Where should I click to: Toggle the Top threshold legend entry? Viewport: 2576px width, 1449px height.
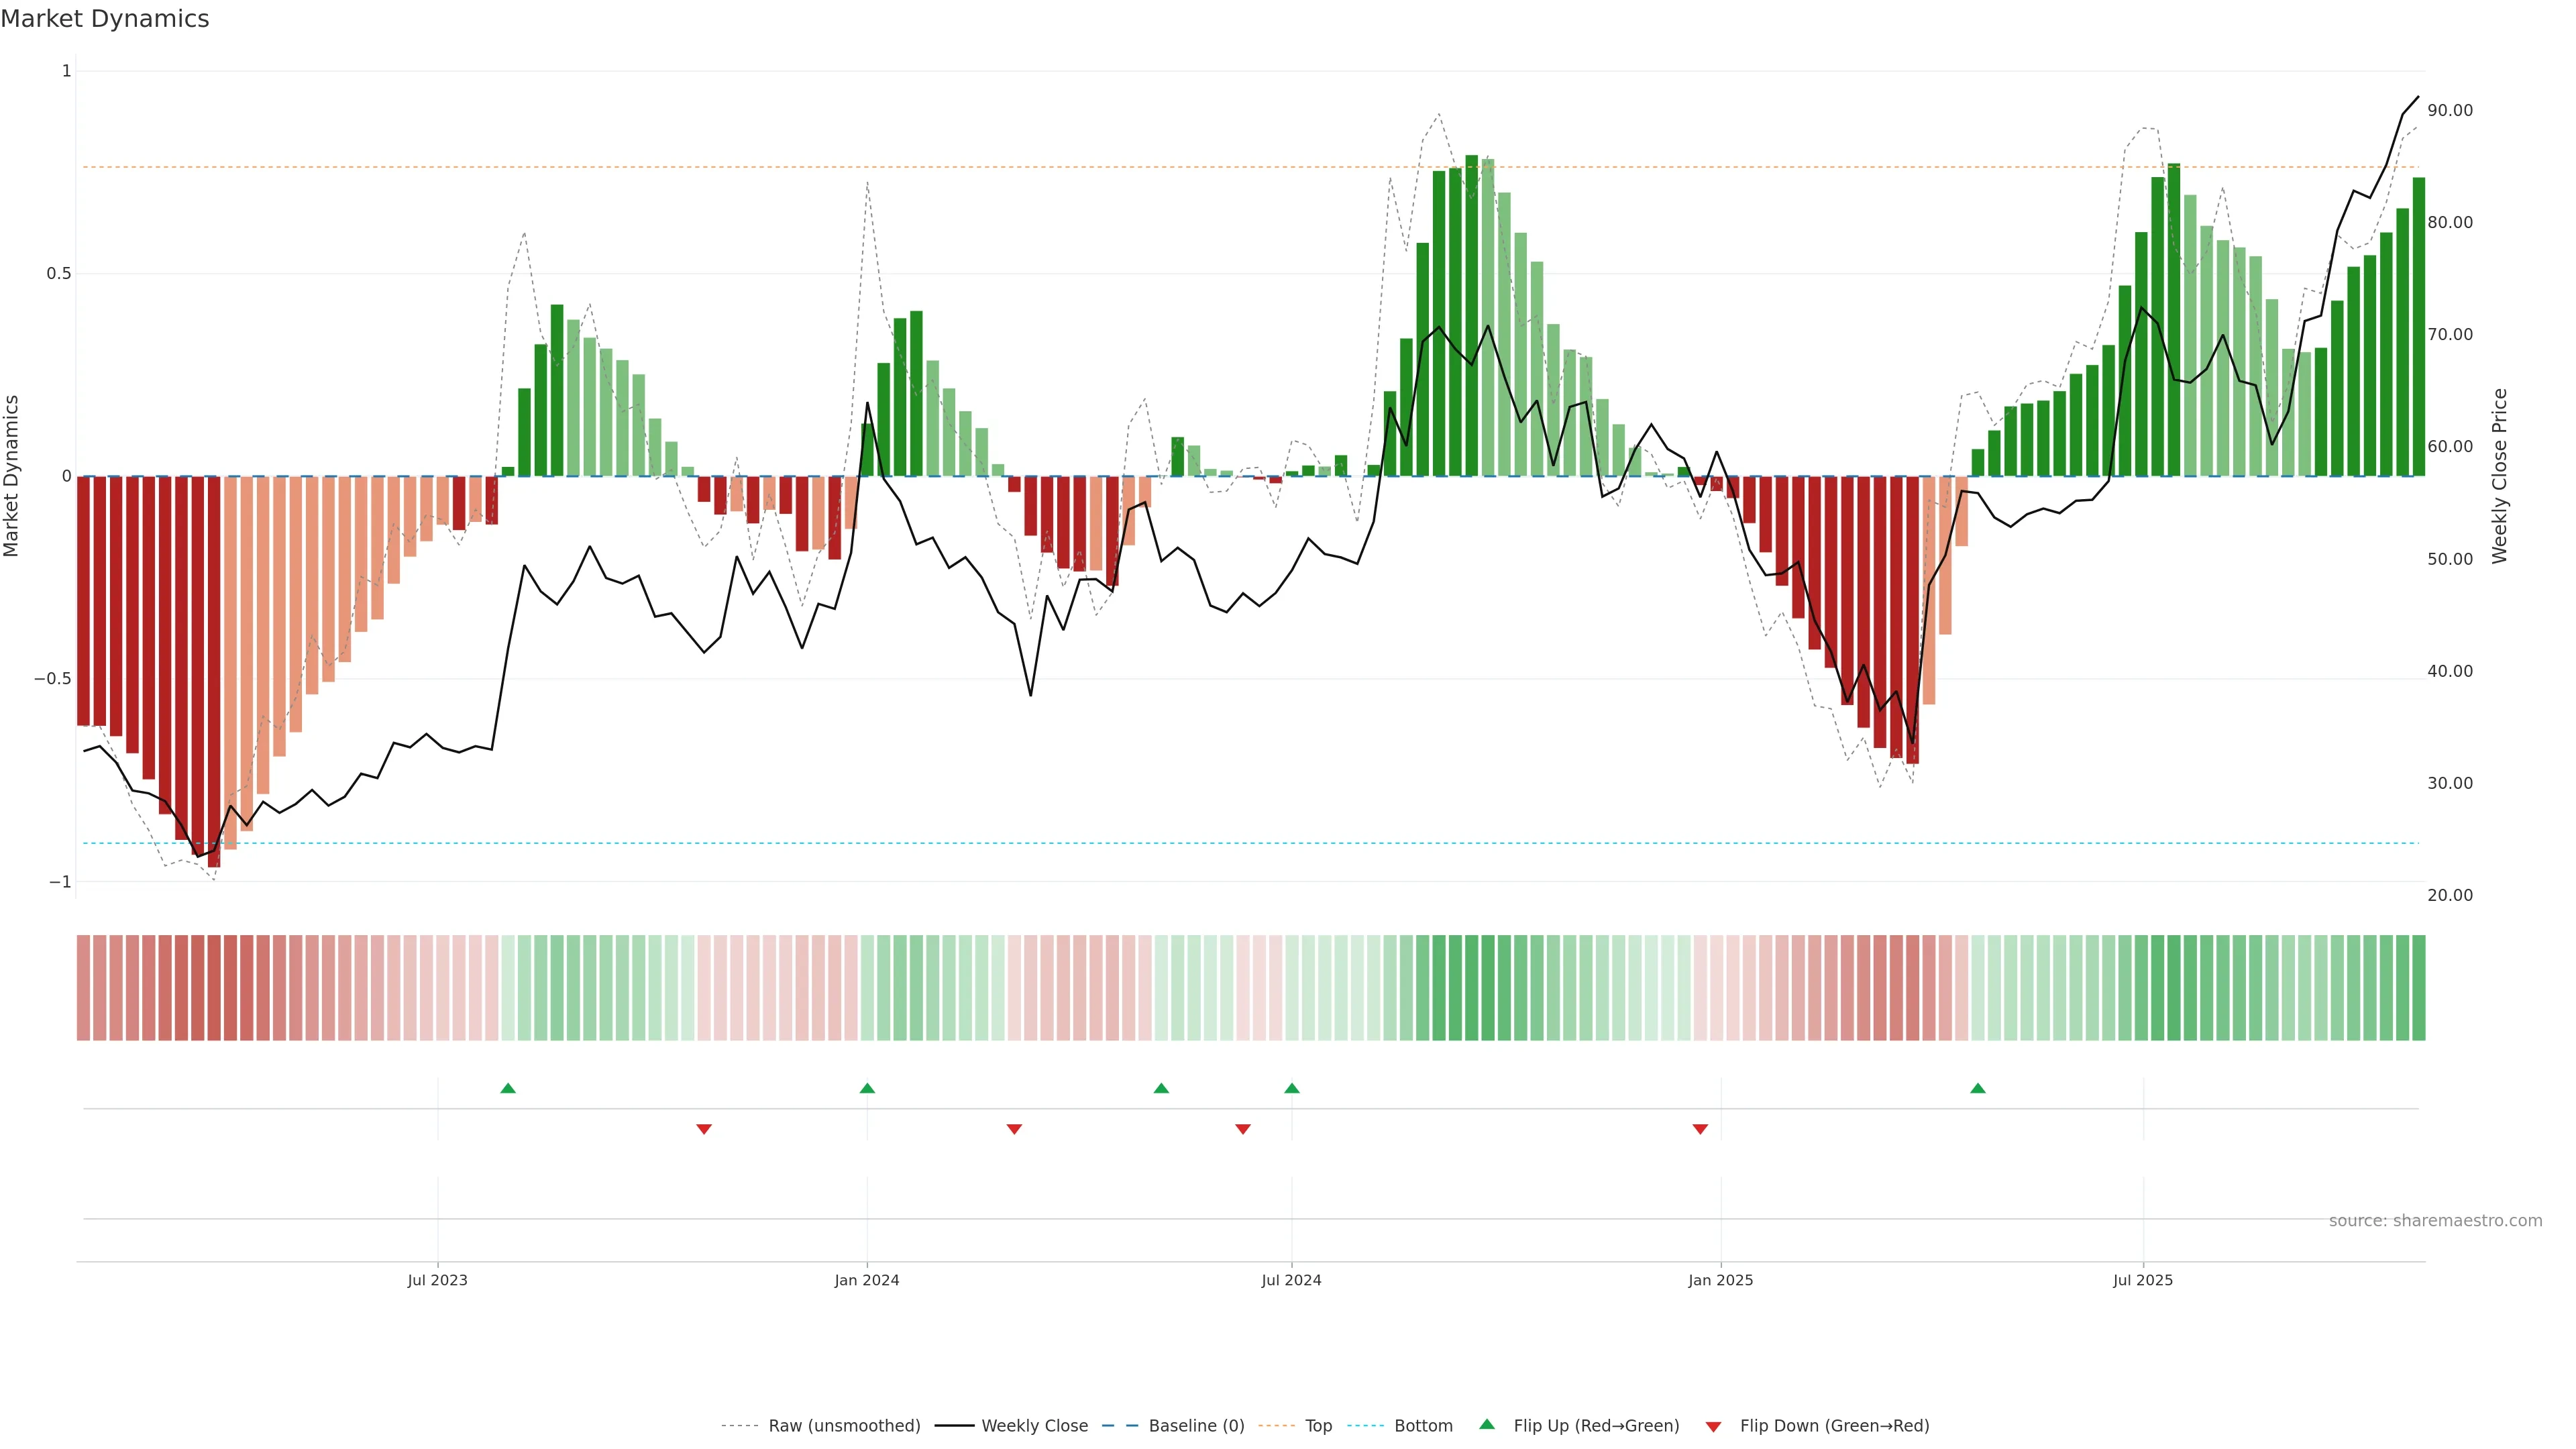tap(1318, 1426)
